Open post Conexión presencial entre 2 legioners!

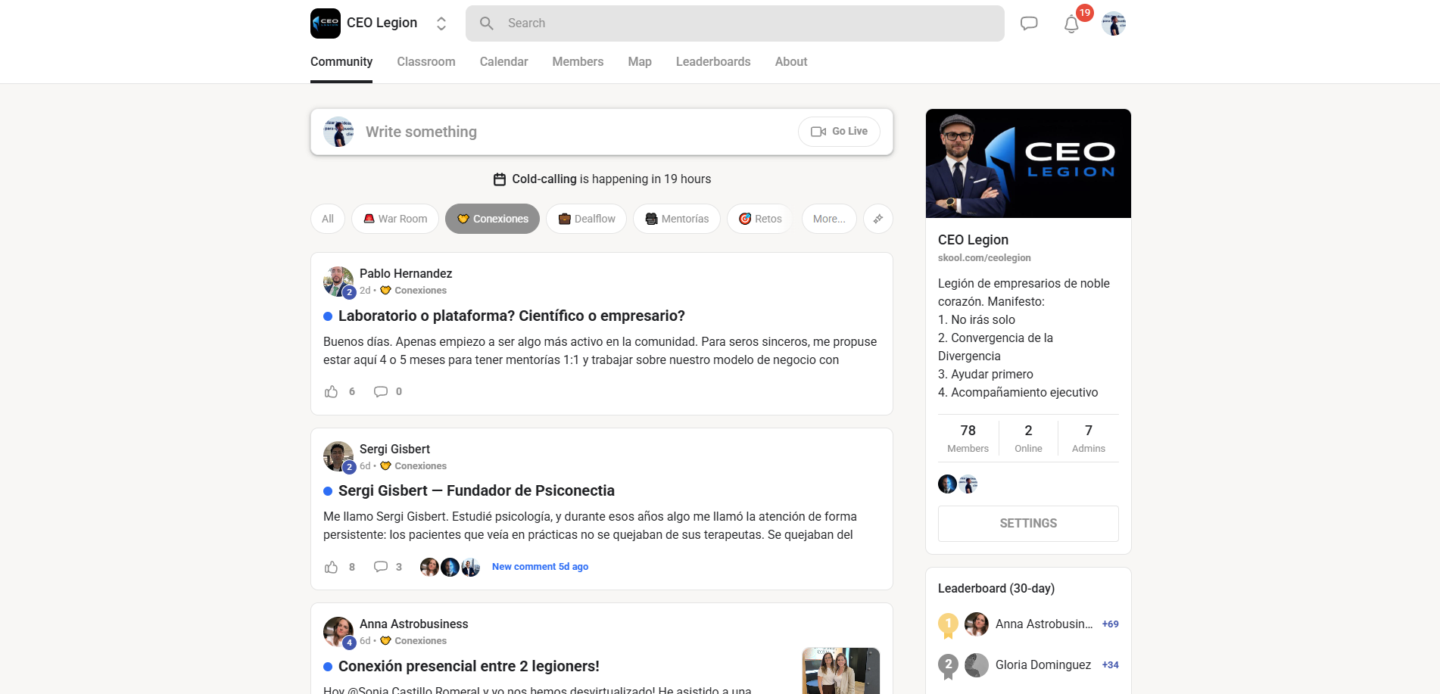point(468,666)
